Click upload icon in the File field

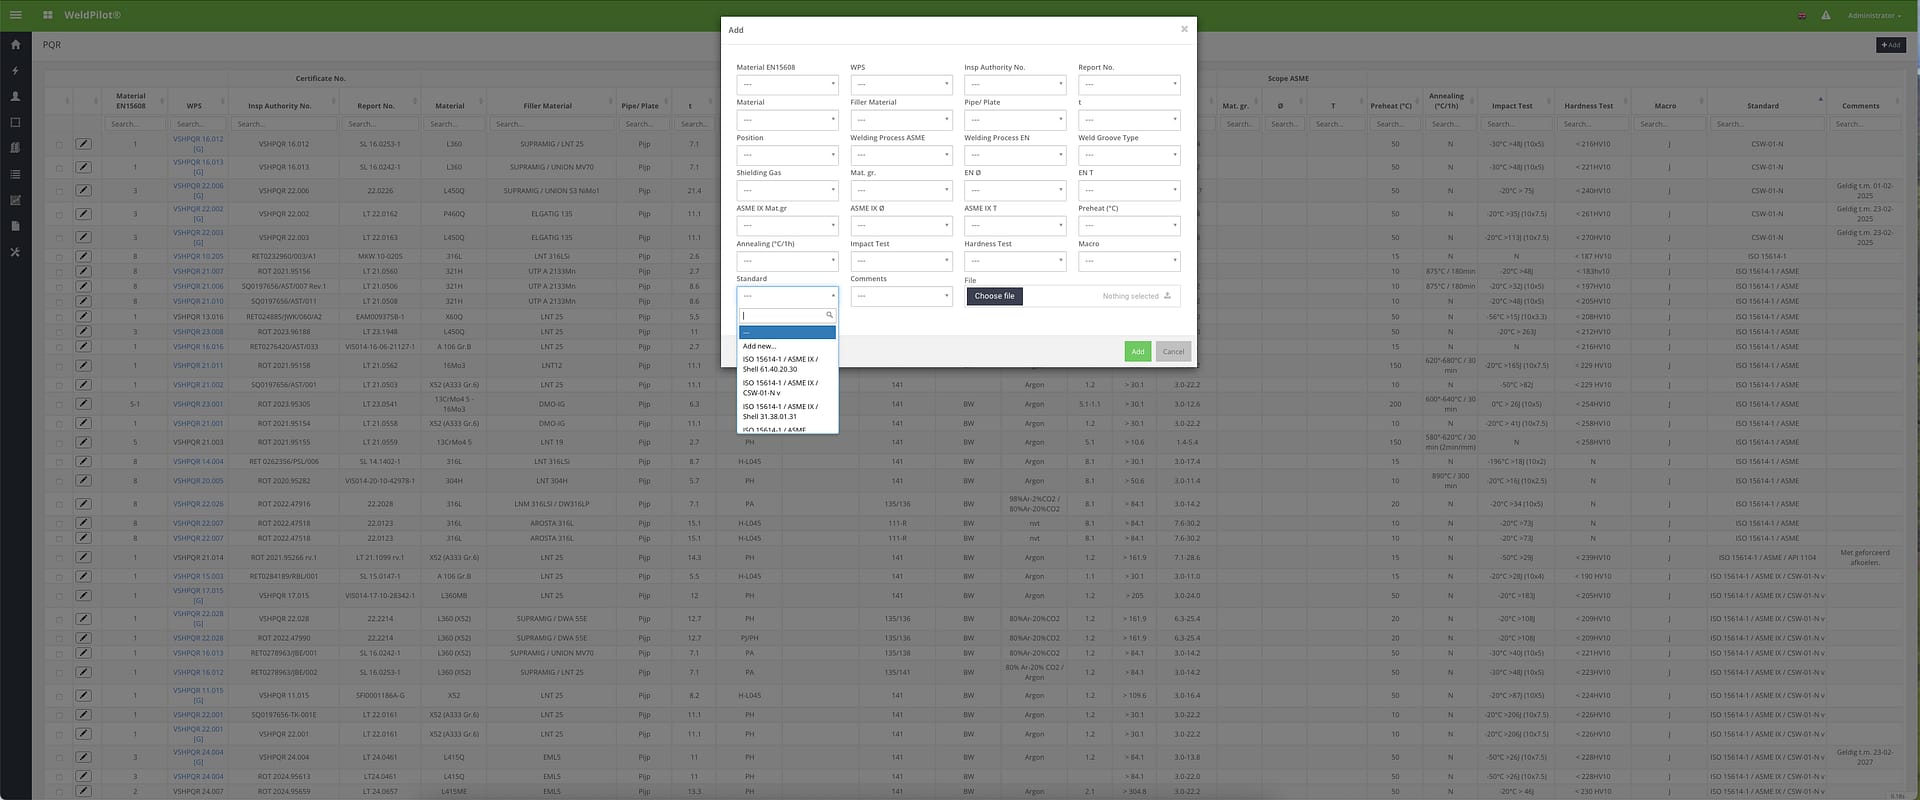[x=1167, y=296]
